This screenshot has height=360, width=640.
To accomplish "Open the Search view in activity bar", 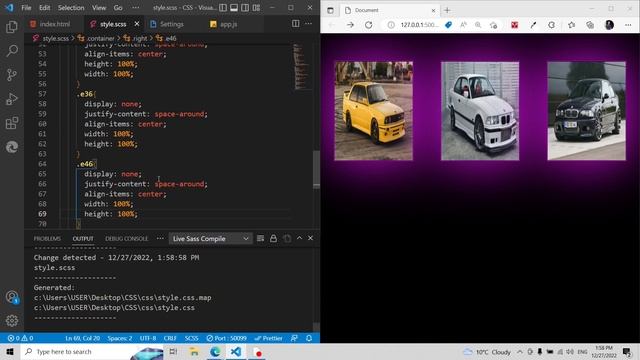I will click(x=12, y=51).
